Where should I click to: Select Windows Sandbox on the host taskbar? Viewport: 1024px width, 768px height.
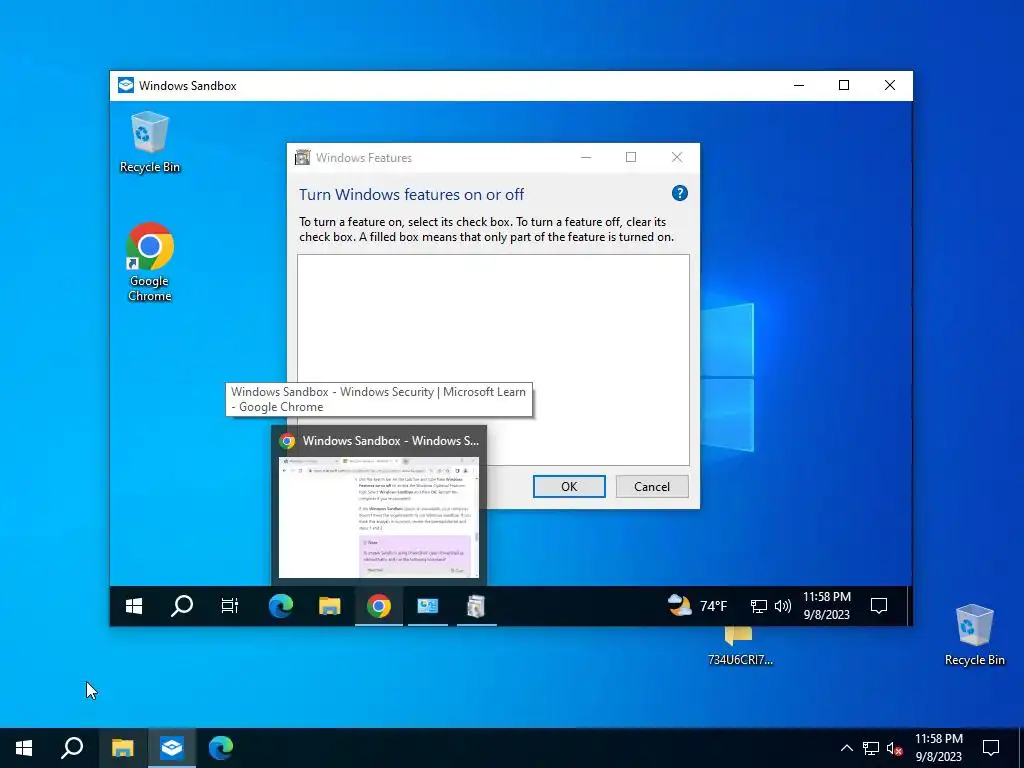click(x=172, y=748)
